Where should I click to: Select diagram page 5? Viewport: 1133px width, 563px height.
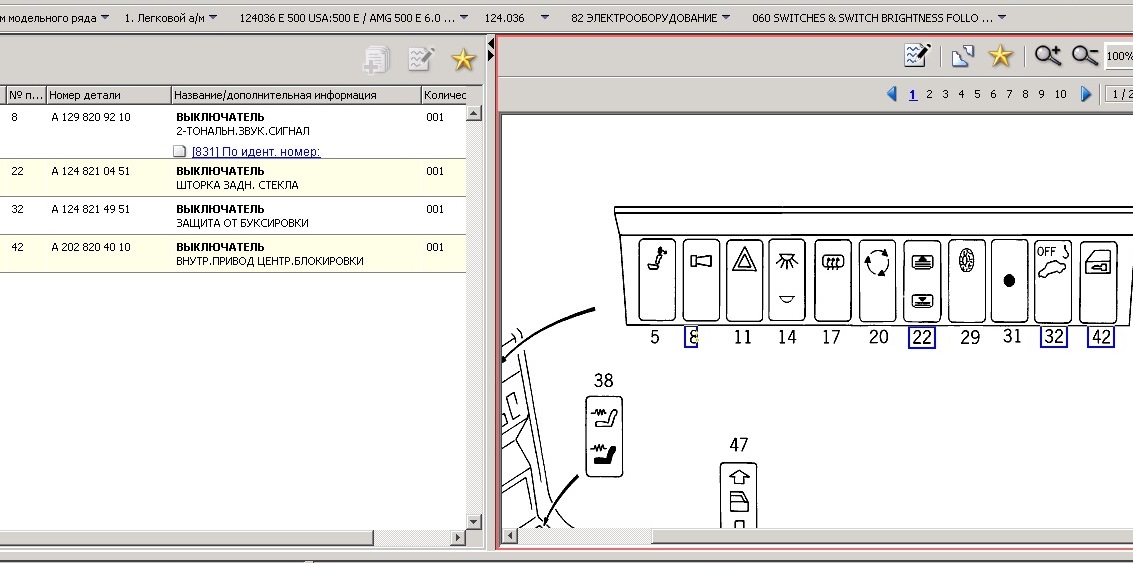point(977,94)
